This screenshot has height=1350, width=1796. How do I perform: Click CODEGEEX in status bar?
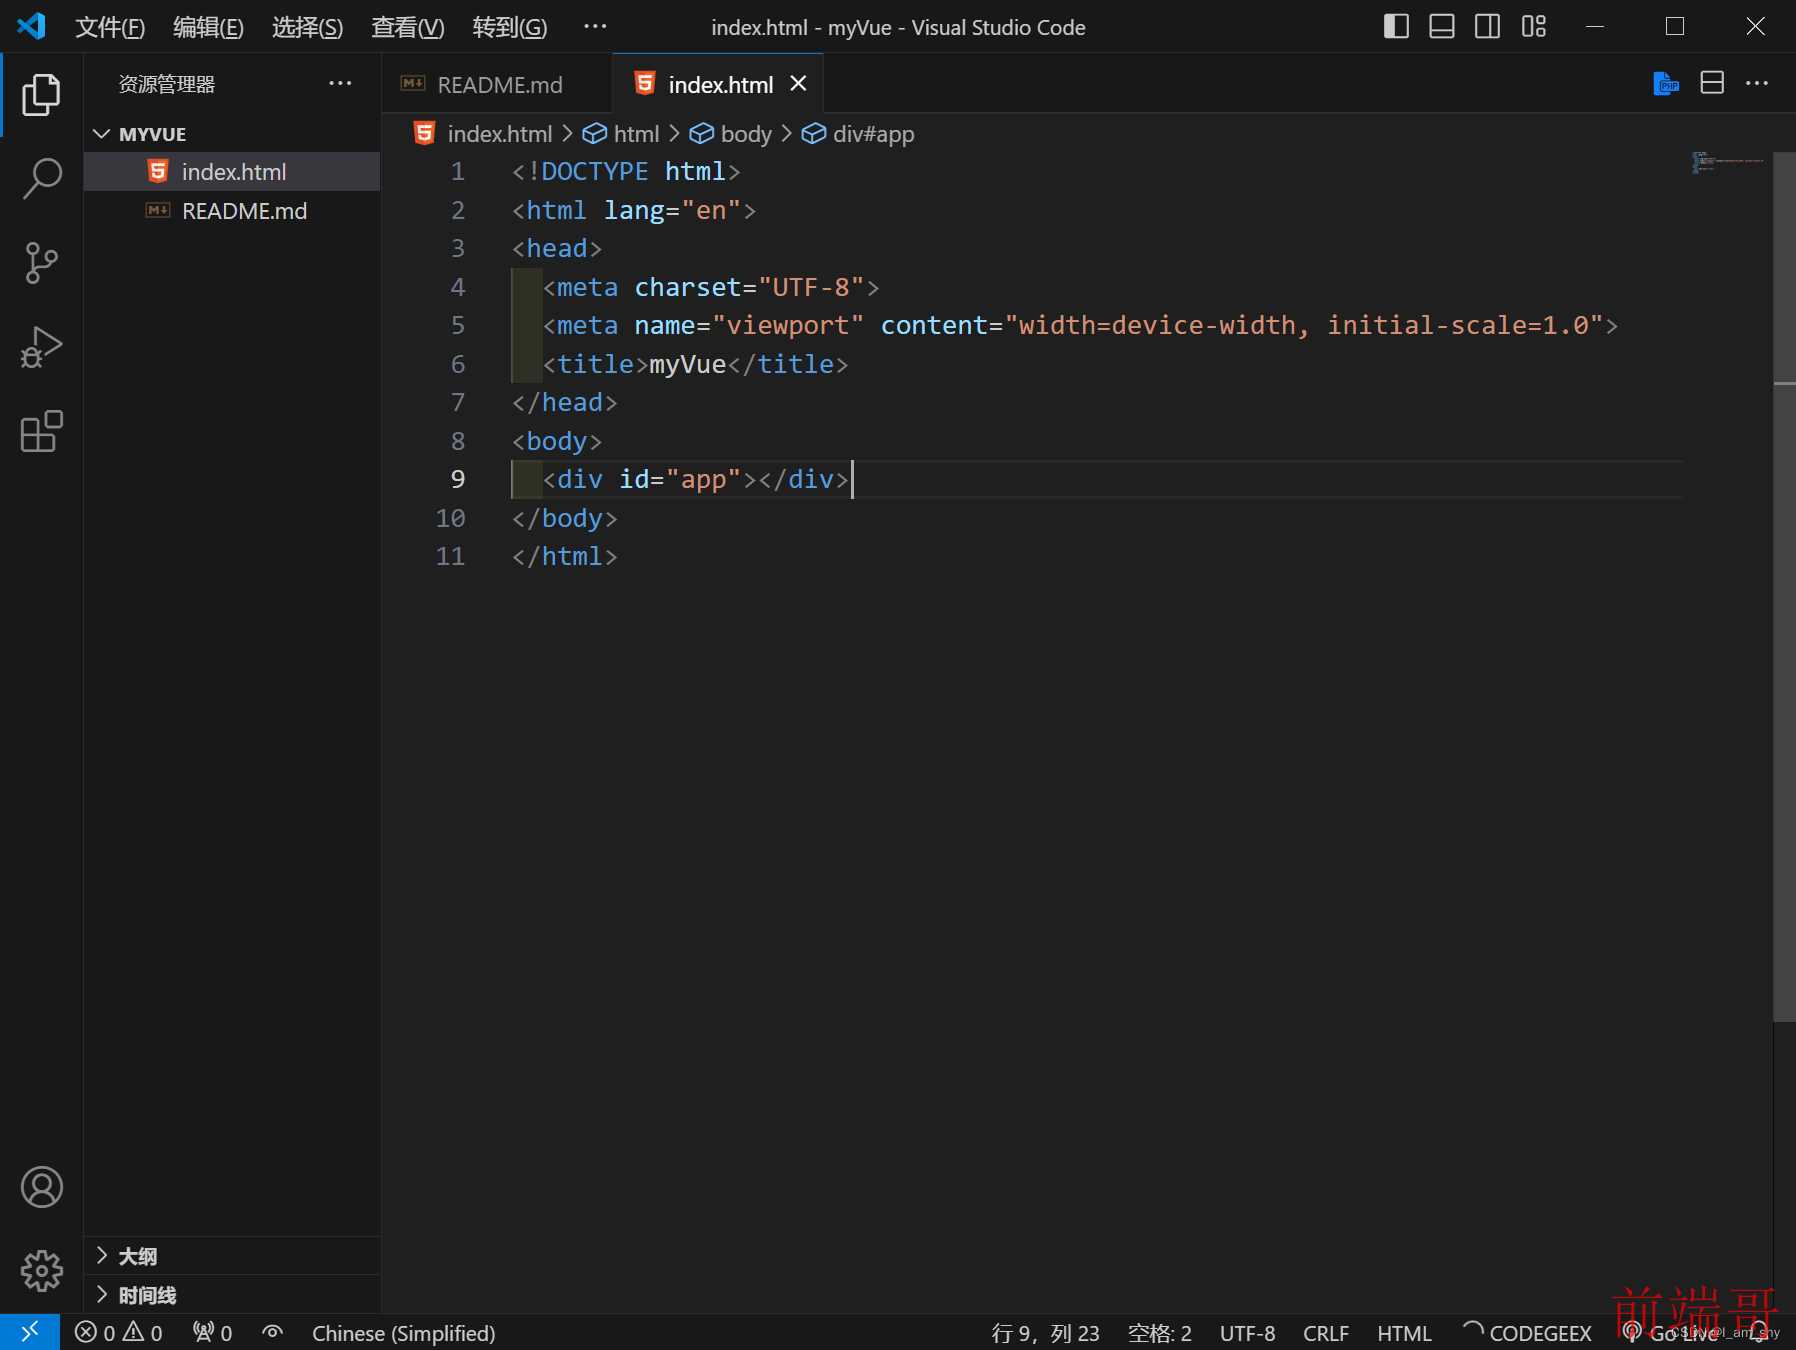click(x=1527, y=1333)
